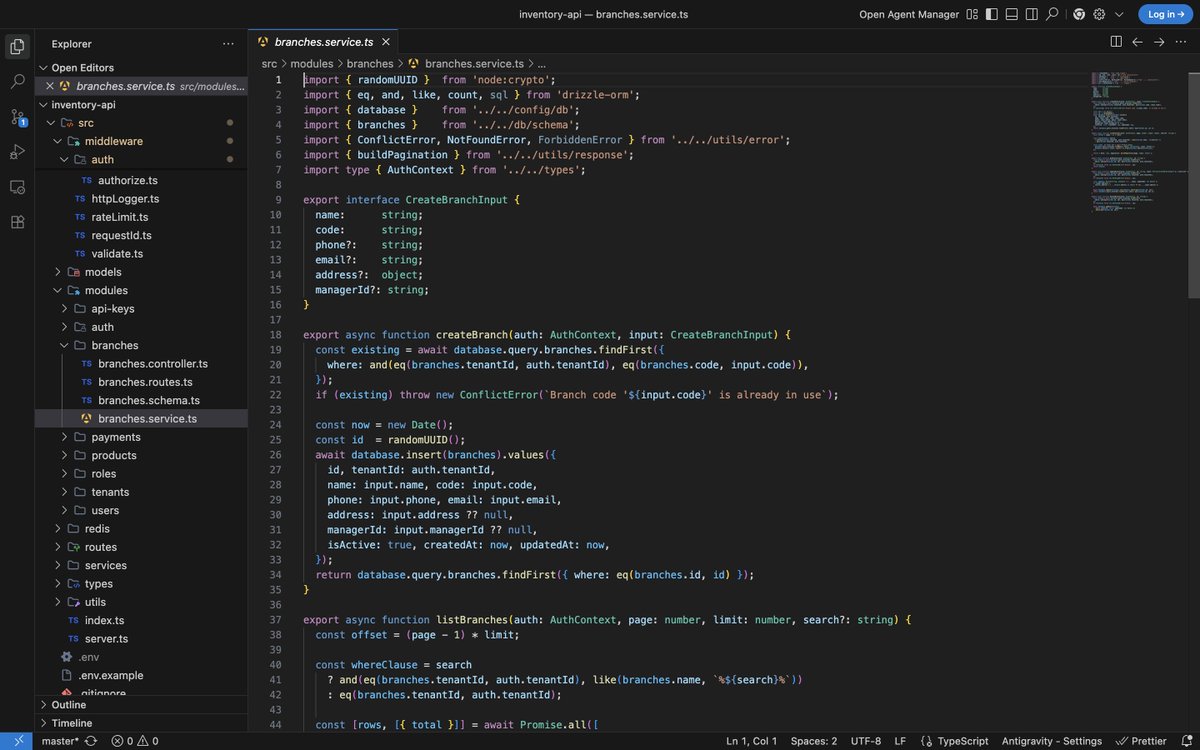Change indentation via Spaces: 2
This screenshot has width=1200, height=750.
(x=814, y=741)
